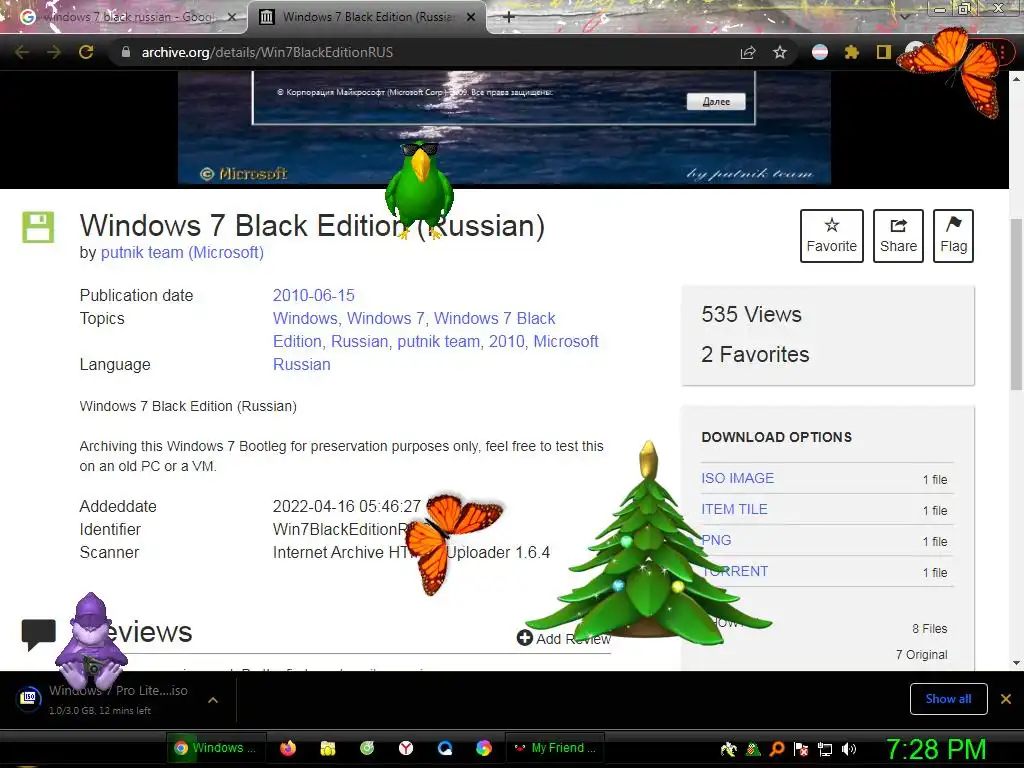
Task: Select the '535 Views' text
Action: (x=751, y=314)
